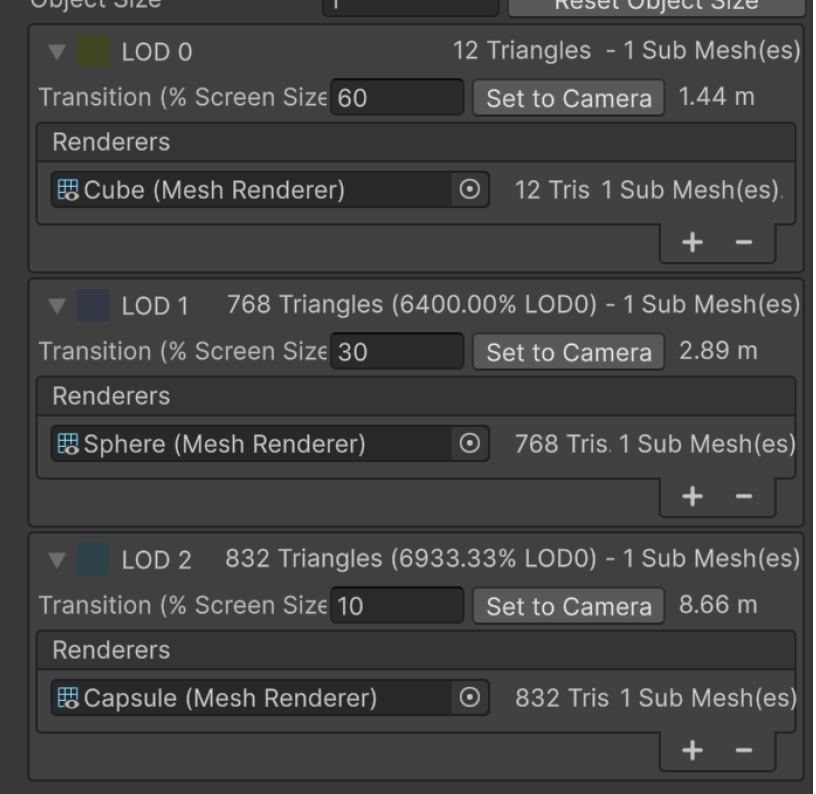Focus LOD 2 transition field showing 10
The width and height of the screenshot is (816, 794).
point(397,606)
